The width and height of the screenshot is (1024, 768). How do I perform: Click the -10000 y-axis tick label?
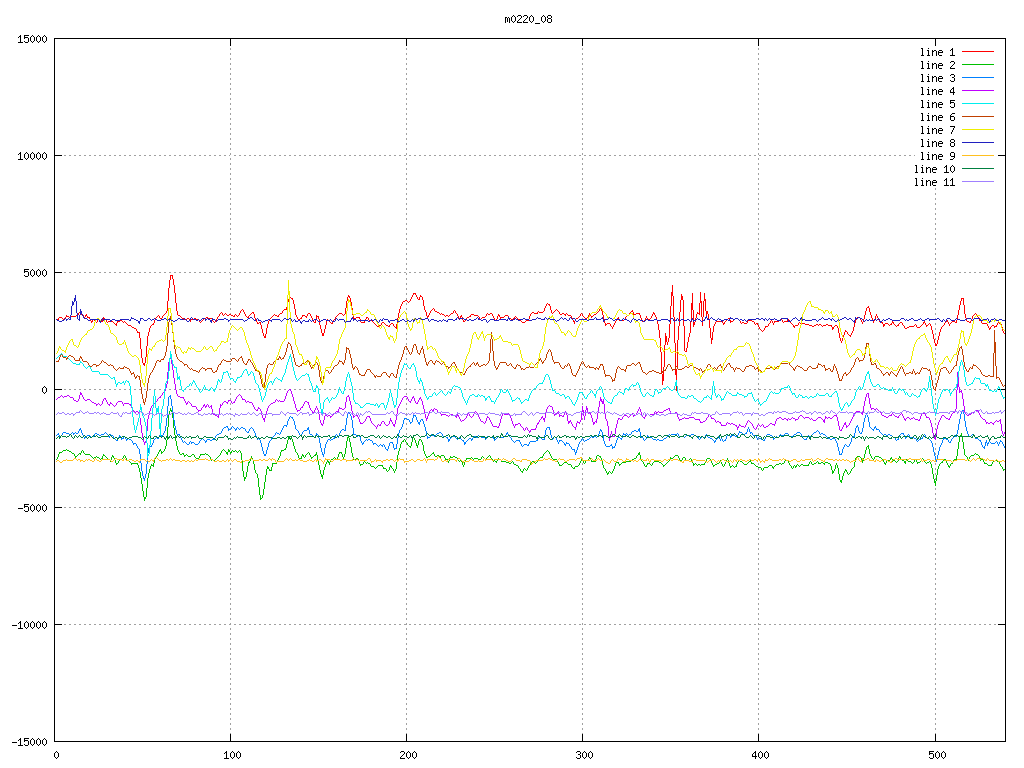(x=28, y=625)
